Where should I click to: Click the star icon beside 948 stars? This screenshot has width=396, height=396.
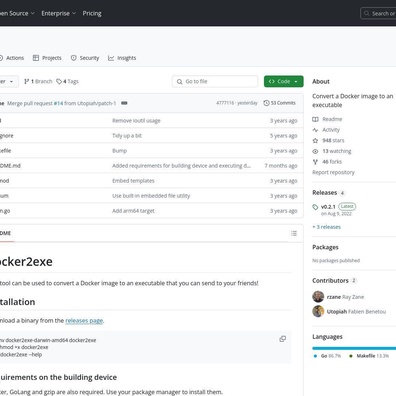[315, 140]
